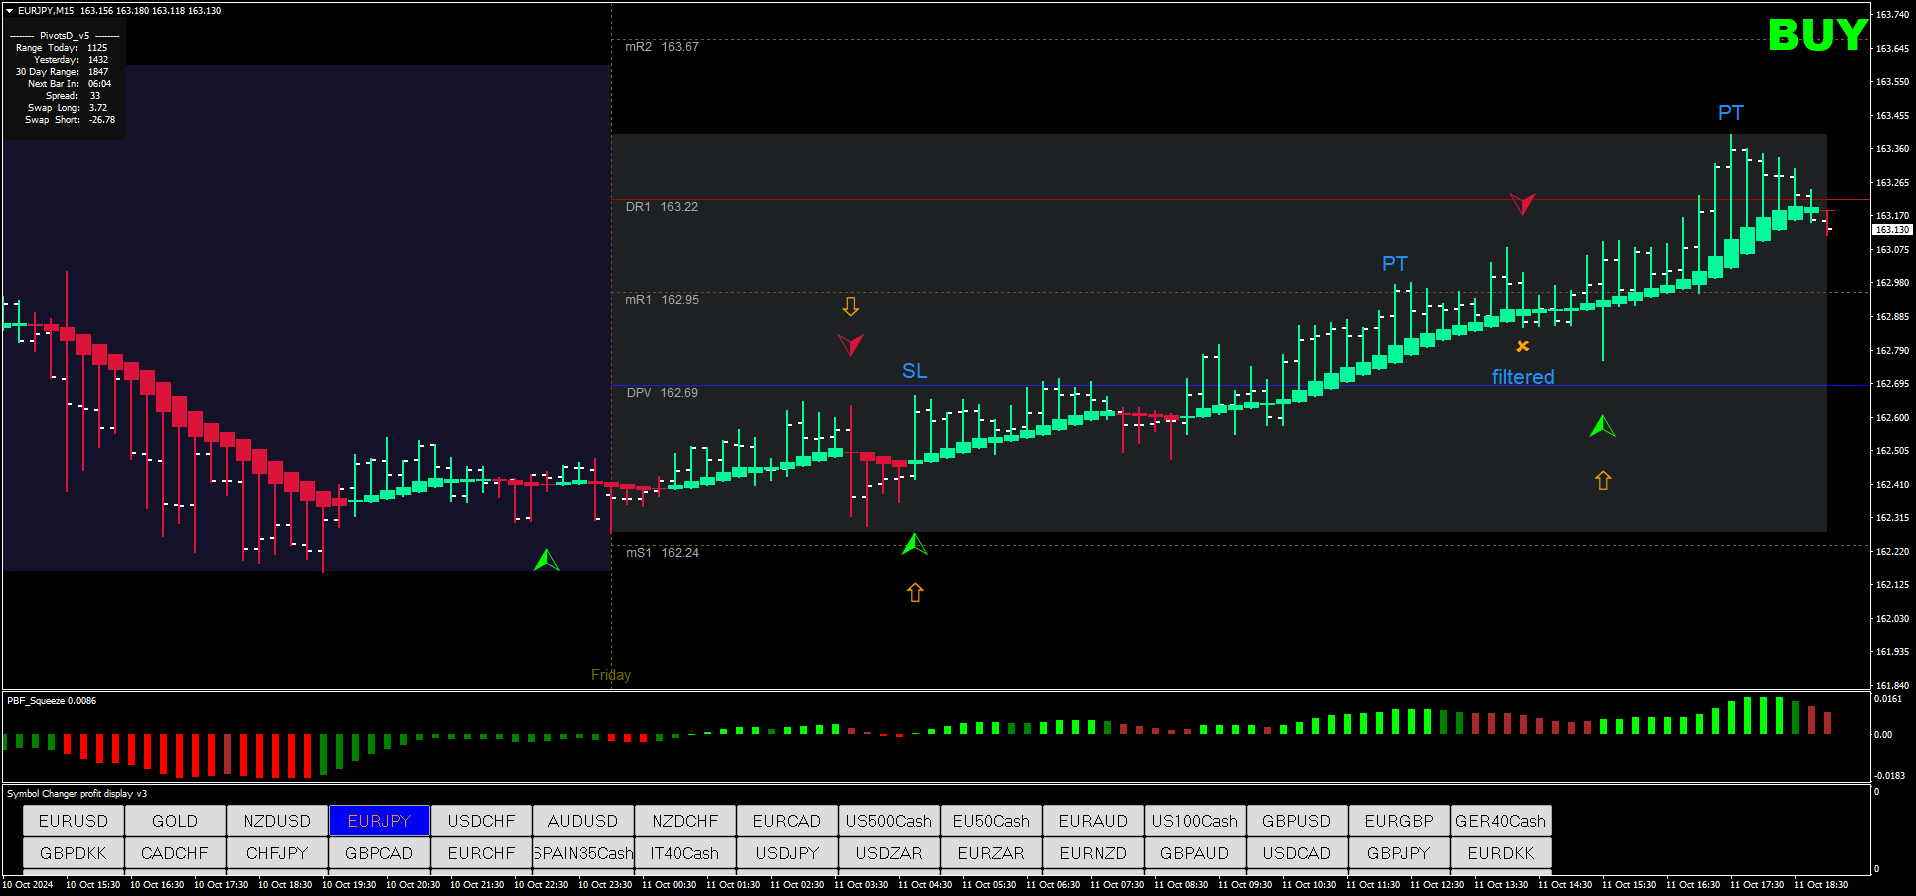Click the orange down arrow below mR1 level

click(850, 306)
